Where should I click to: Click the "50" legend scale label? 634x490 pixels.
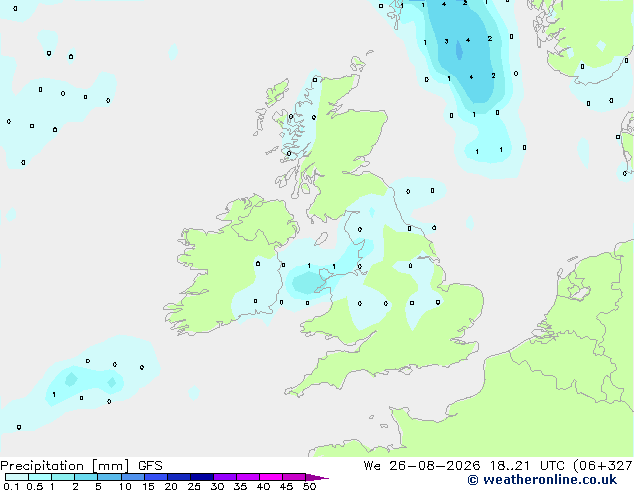point(309,486)
